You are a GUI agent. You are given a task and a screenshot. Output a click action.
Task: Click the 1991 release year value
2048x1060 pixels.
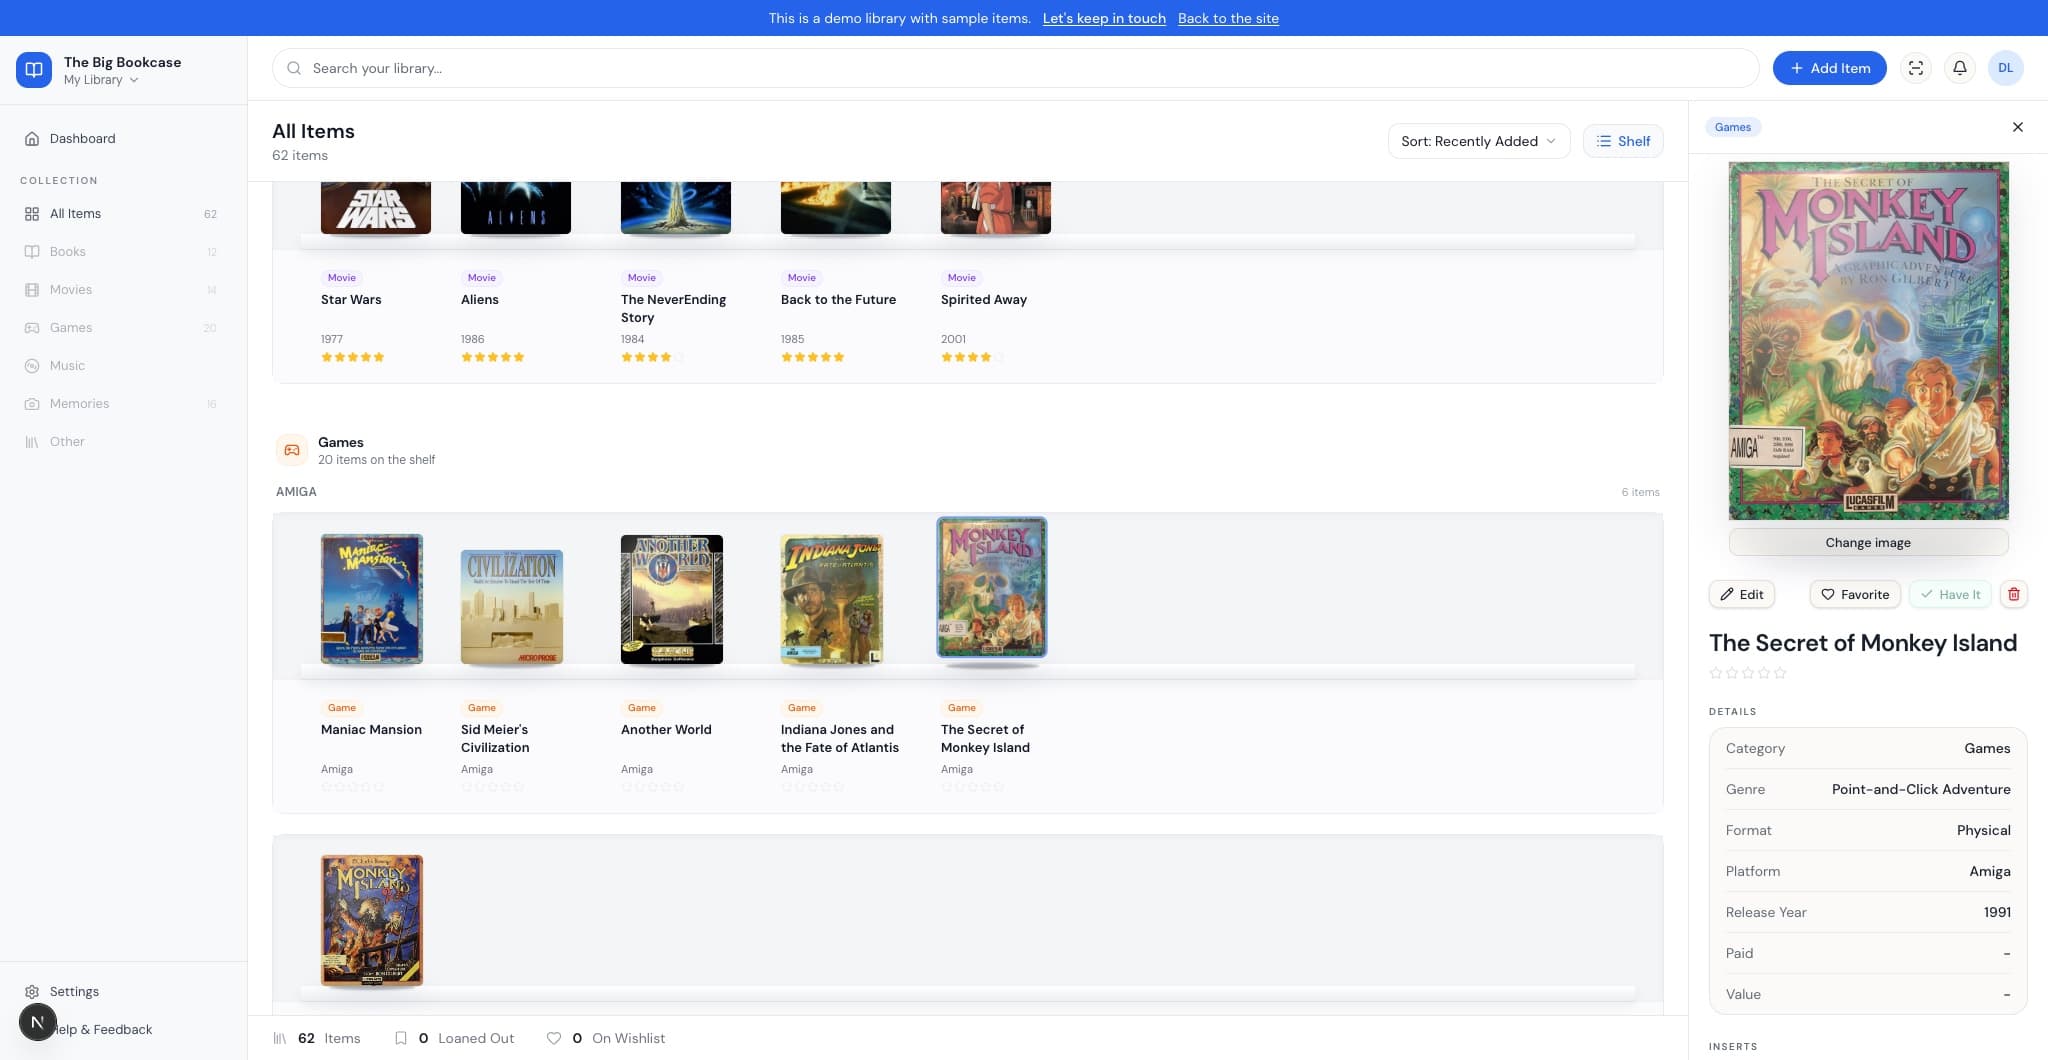pyautogui.click(x=1997, y=912)
